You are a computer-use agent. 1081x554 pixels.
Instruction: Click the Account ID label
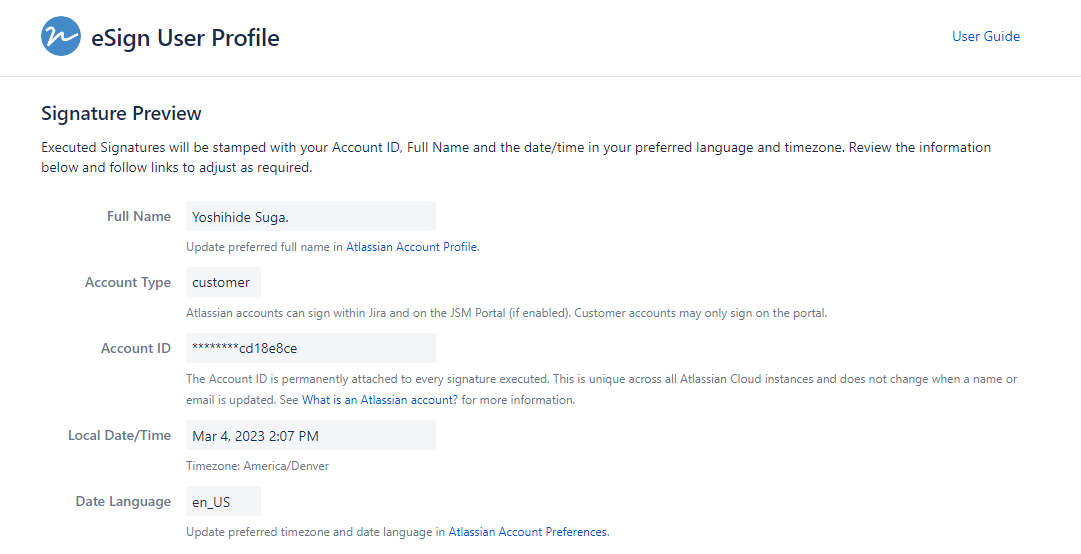coord(136,349)
